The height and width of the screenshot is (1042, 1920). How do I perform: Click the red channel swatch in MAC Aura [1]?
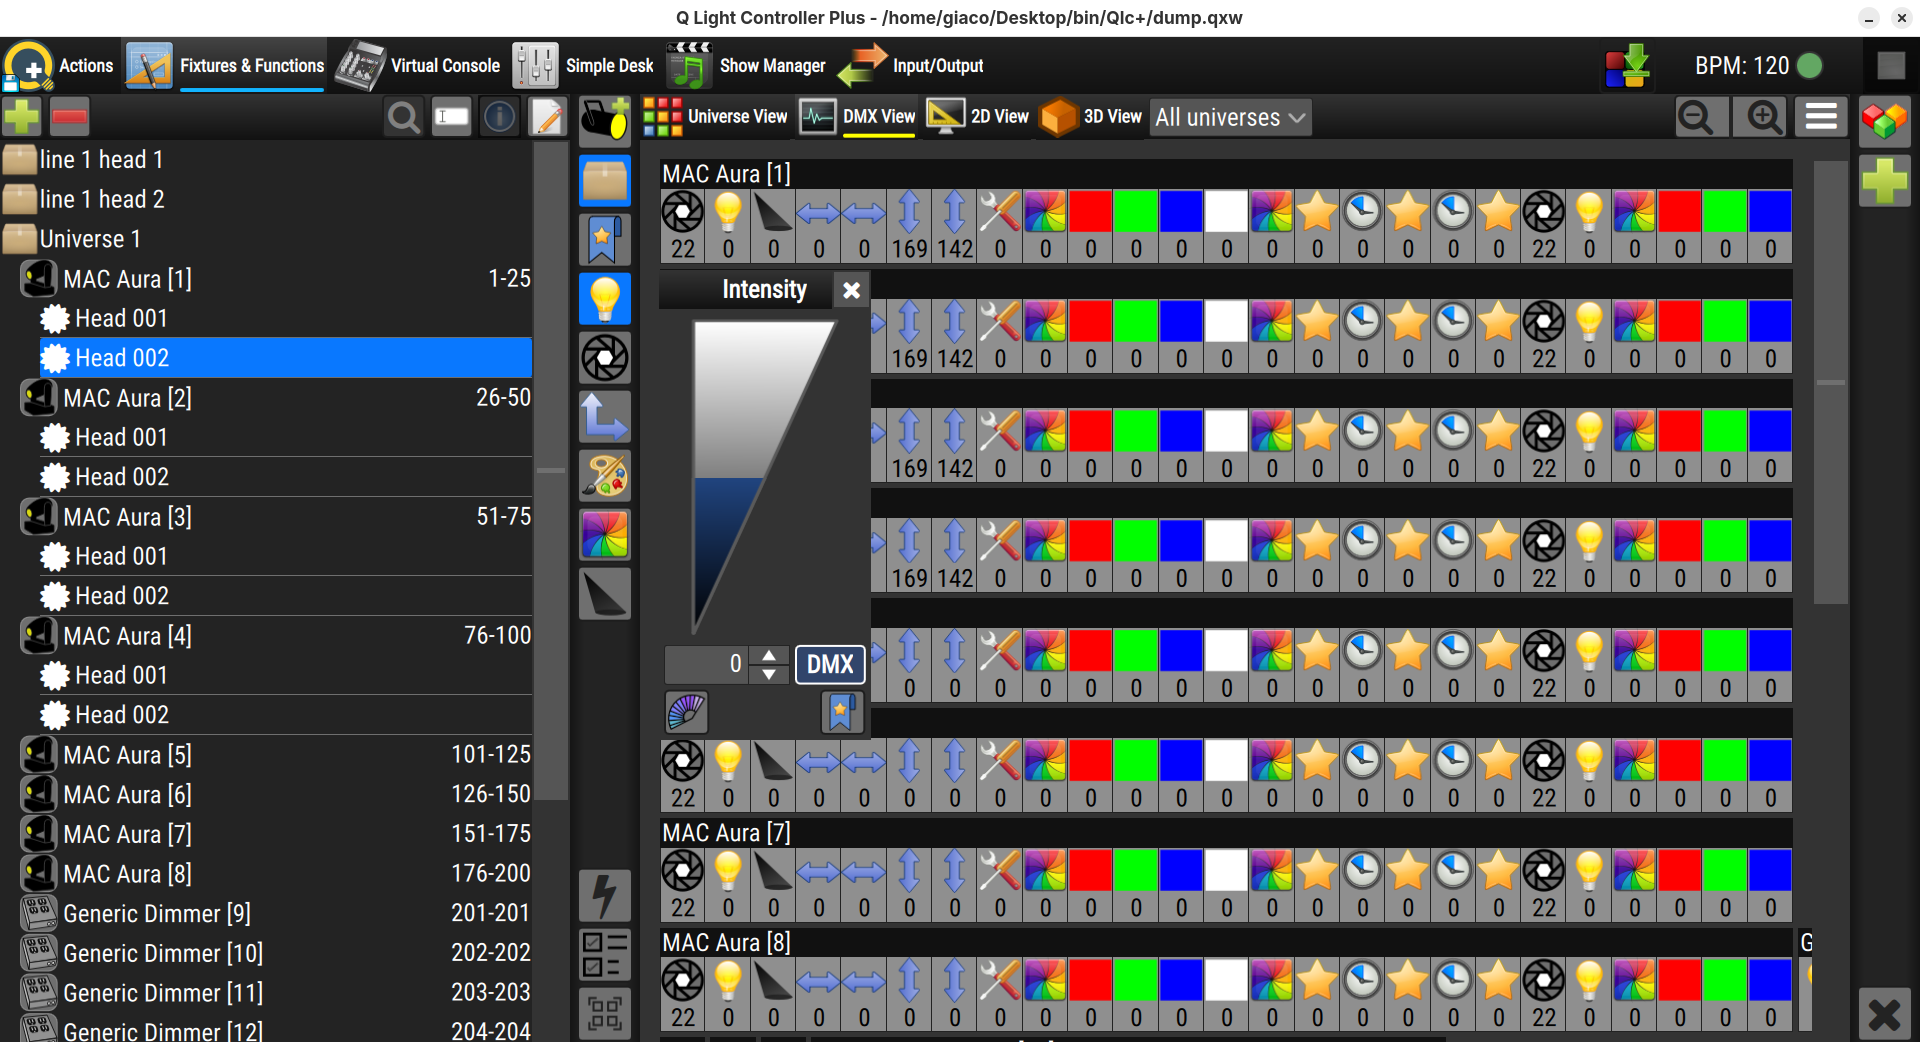pos(1090,211)
